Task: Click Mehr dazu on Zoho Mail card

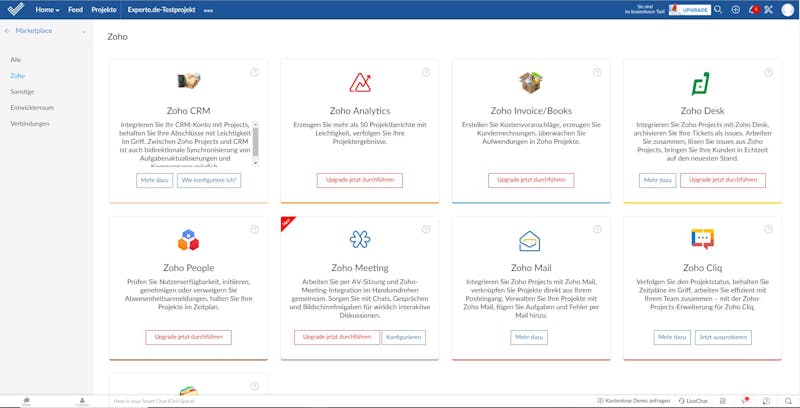Action: pyautogui.click(x=529, y=338)
